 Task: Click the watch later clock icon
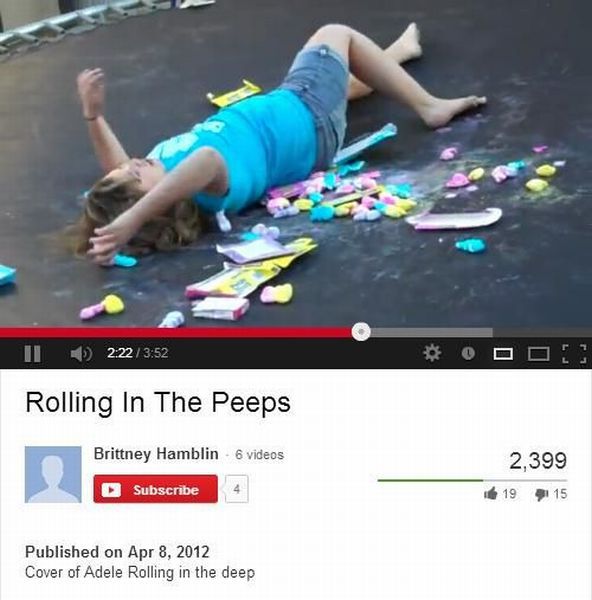point(468,353)
